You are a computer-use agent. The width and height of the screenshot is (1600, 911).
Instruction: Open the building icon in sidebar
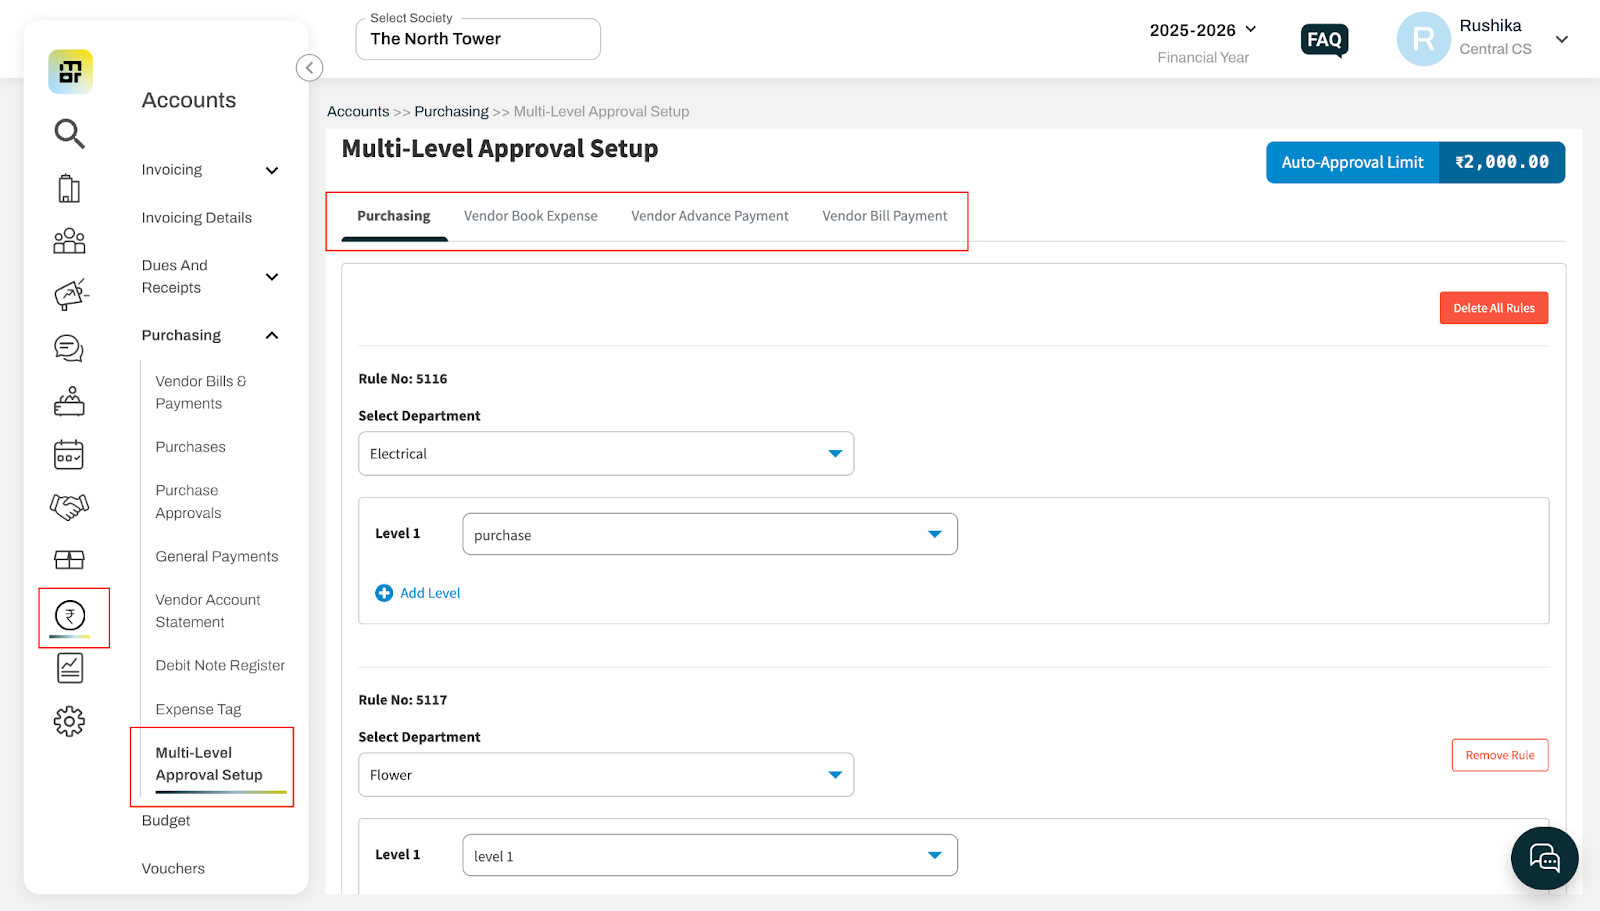coord(69,188)
